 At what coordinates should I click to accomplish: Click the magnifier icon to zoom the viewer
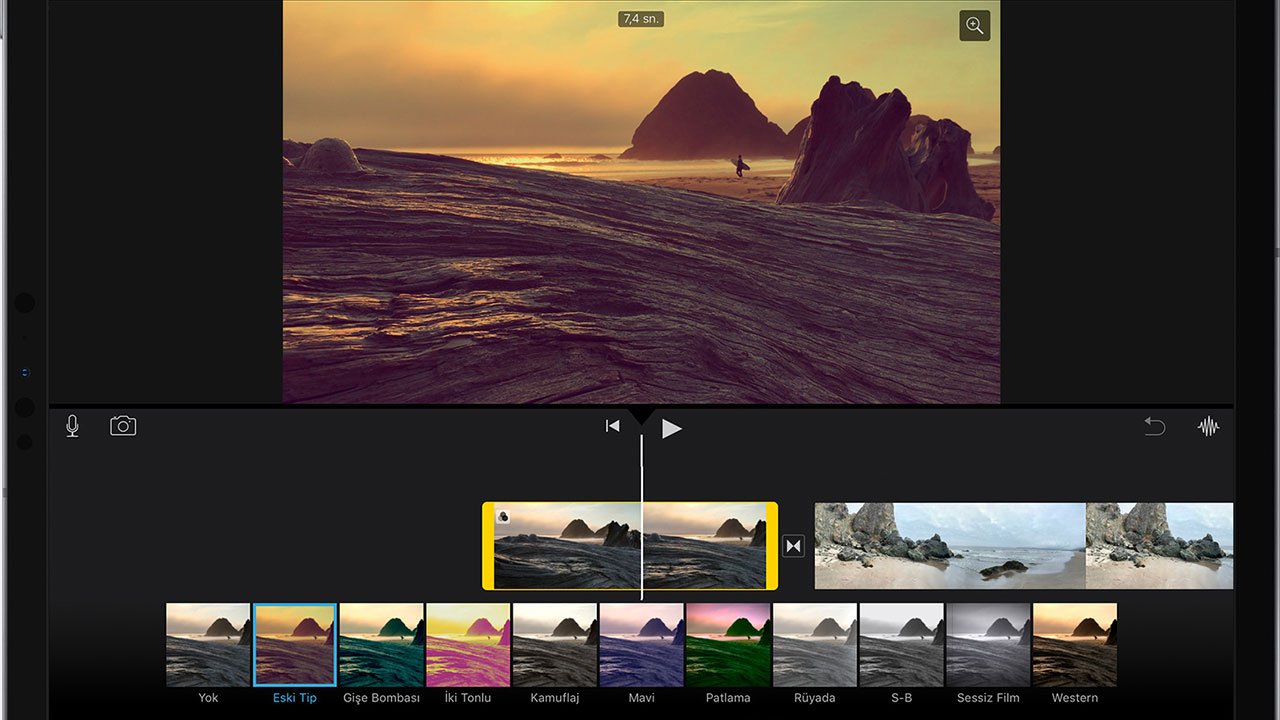[x=974, y=26]
